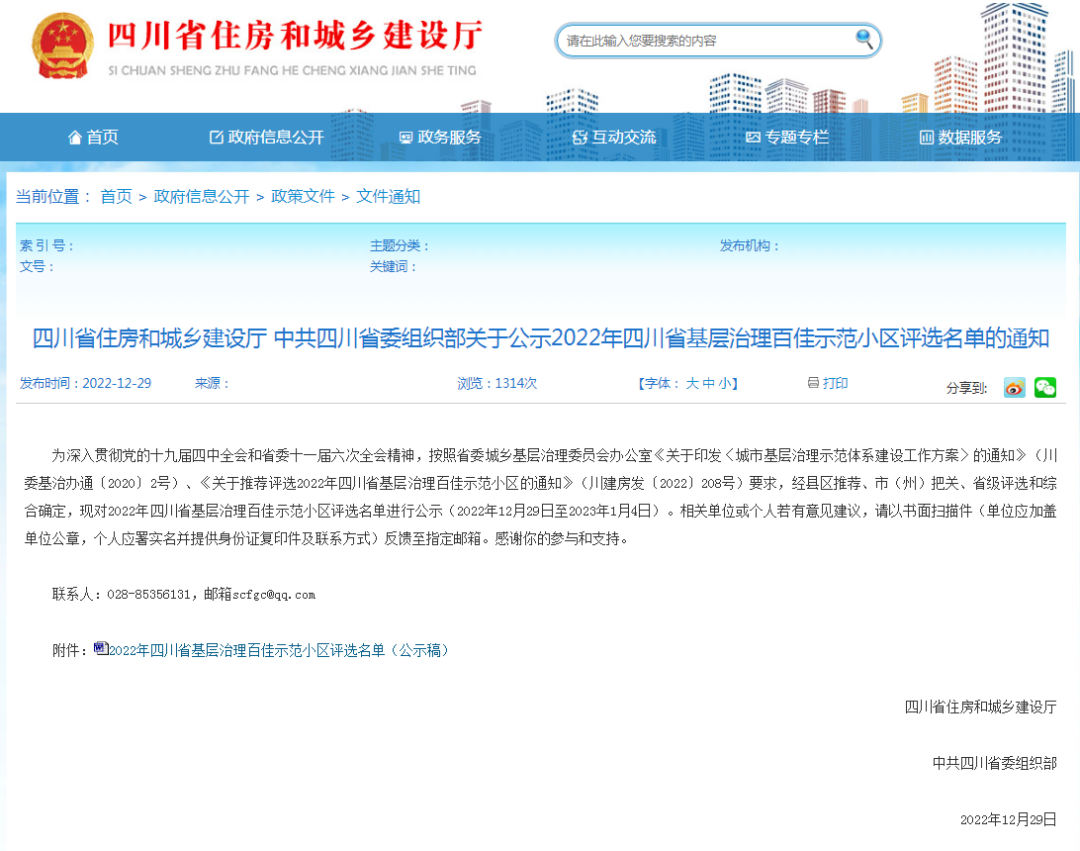Click the search magnifier icon
The width and height of the screenshot is (1080, 851).
click(x=862, y=40)
